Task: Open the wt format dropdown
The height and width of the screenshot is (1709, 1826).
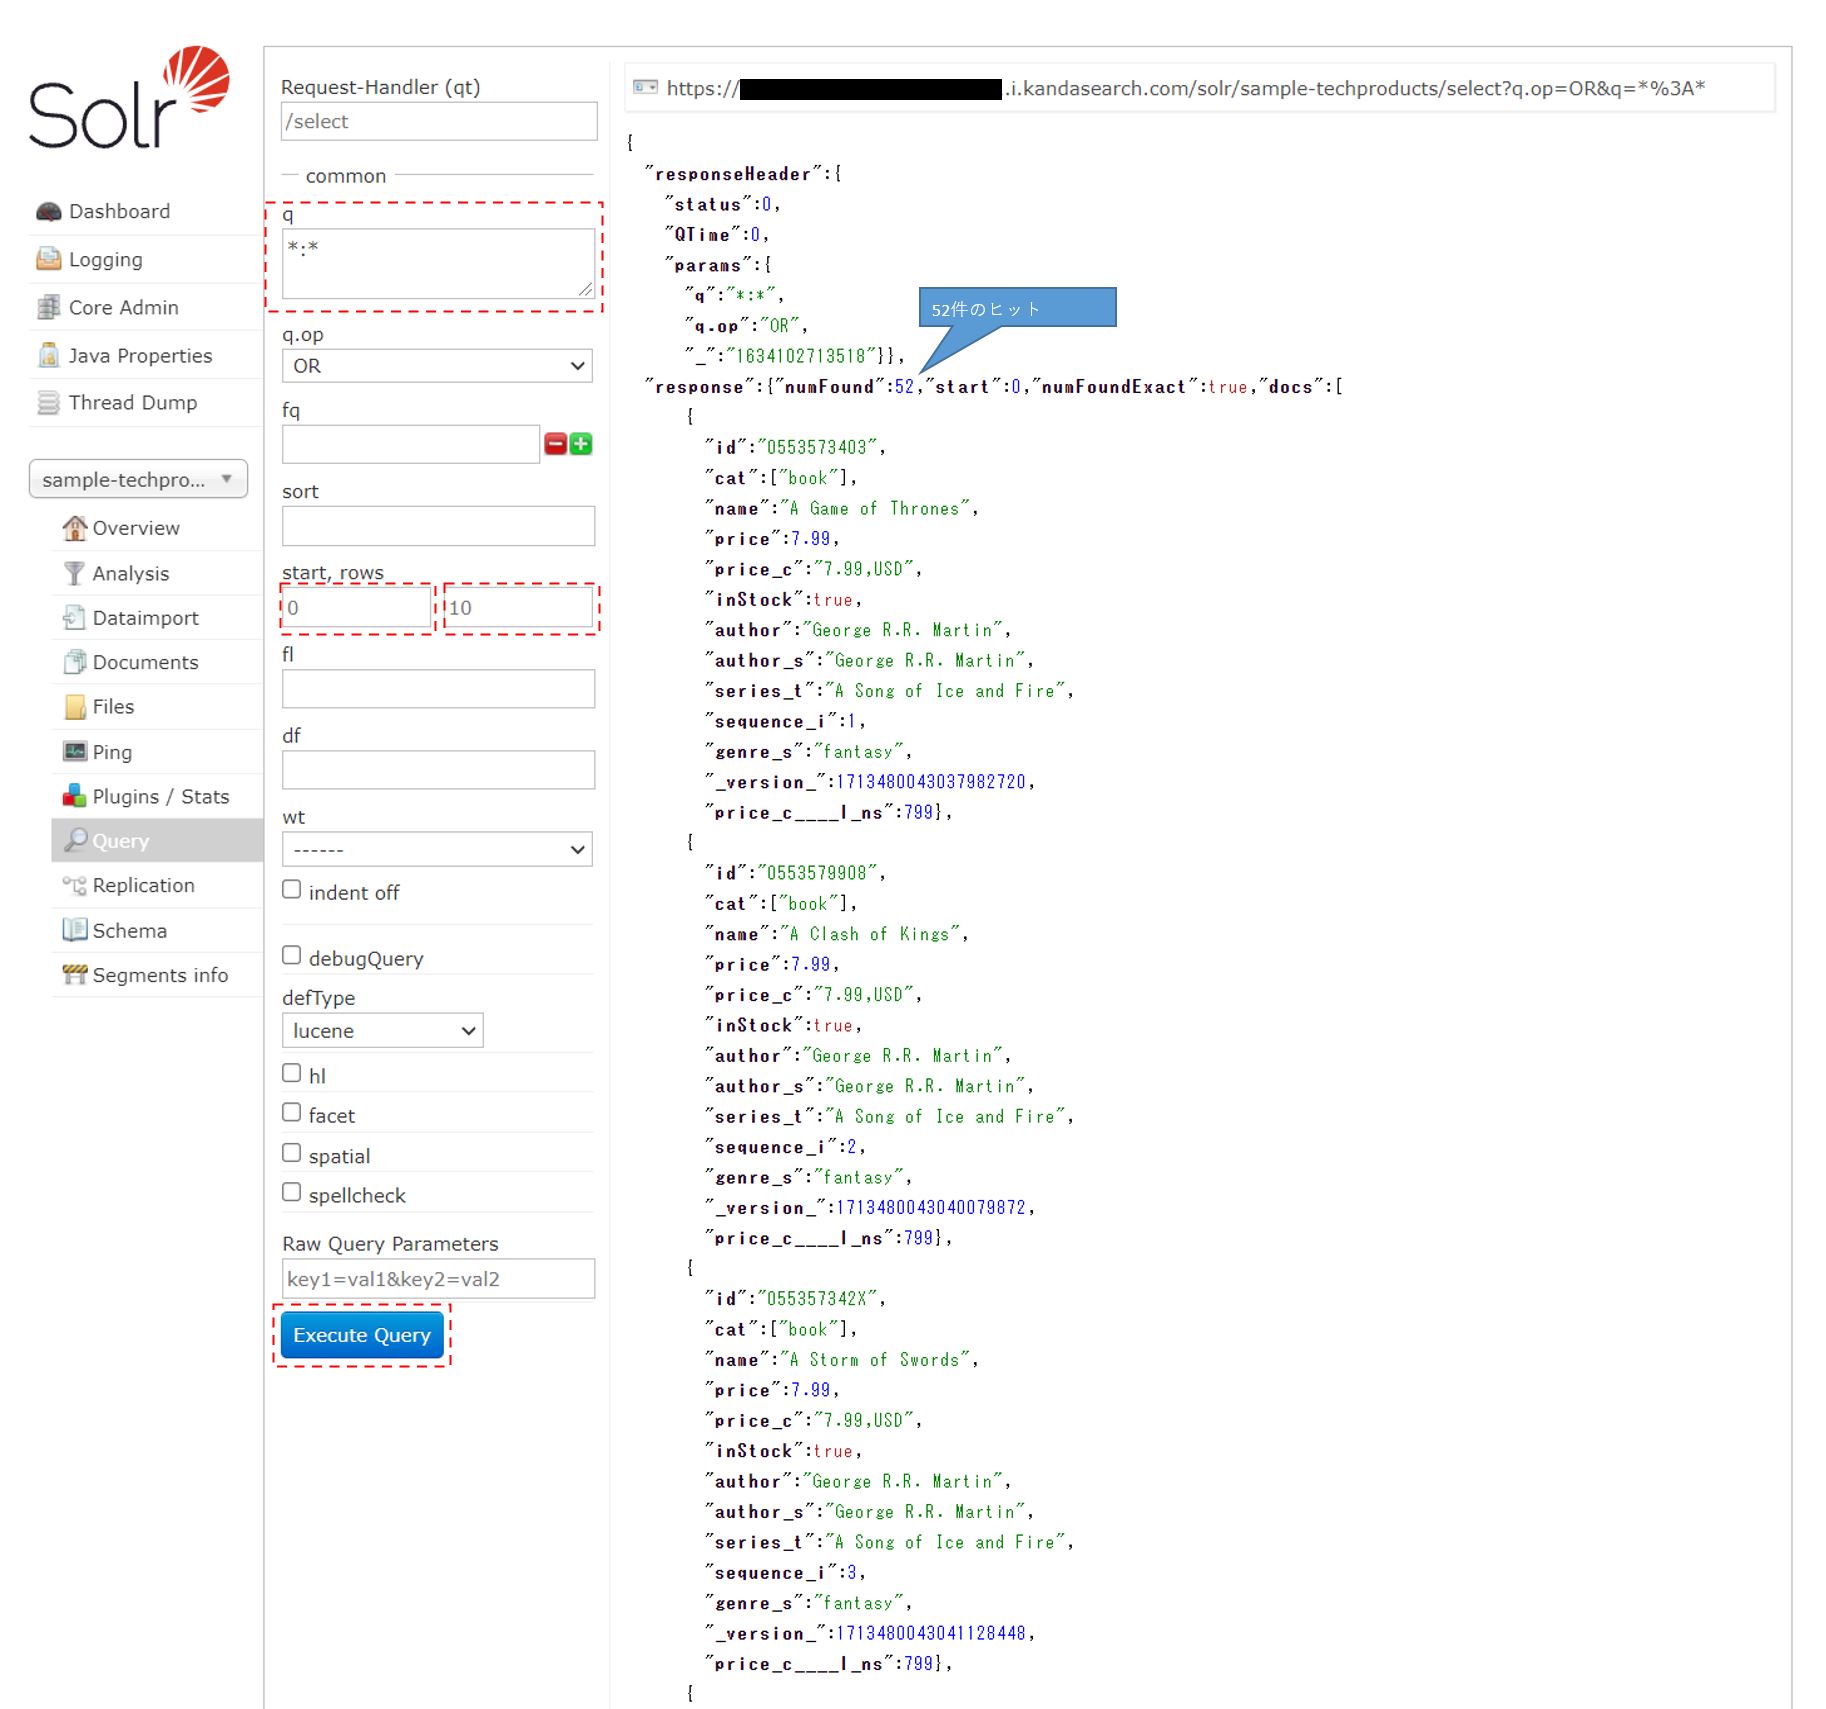Action: (x=437, y=850)
